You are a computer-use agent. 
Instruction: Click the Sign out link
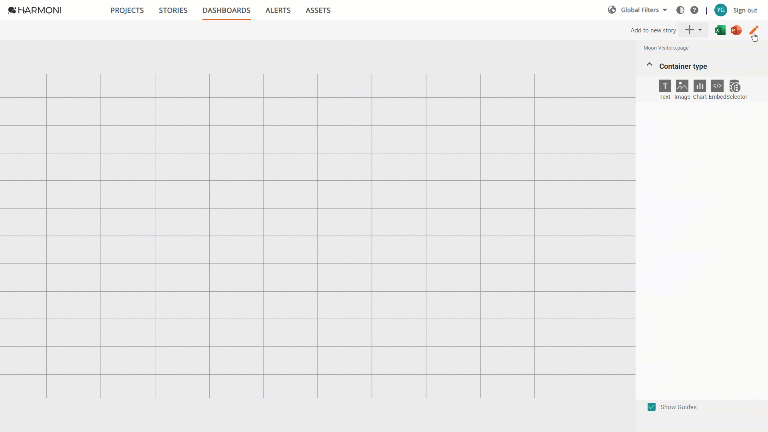point(745,10)
